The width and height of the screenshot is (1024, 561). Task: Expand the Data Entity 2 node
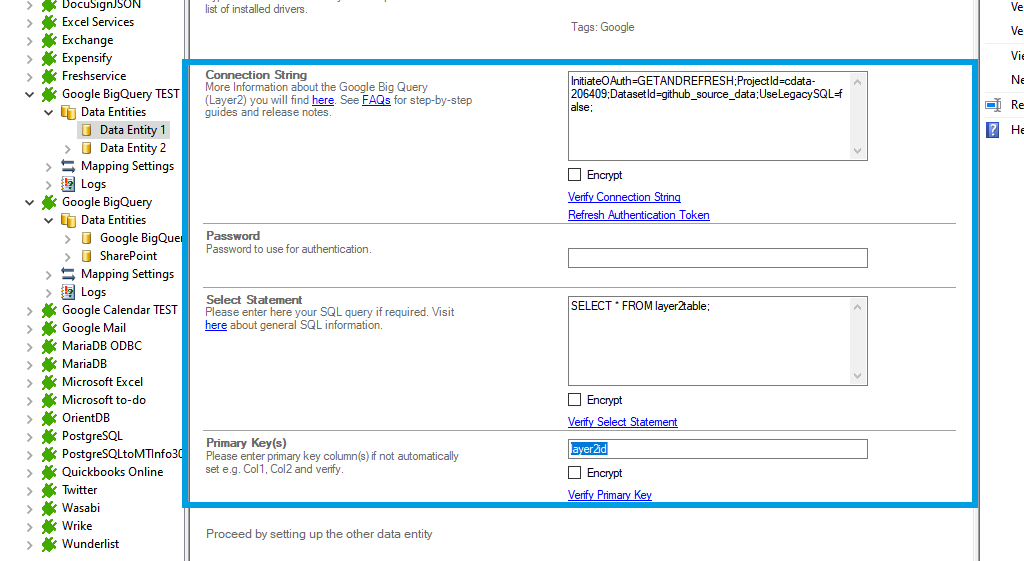(67, 149)
